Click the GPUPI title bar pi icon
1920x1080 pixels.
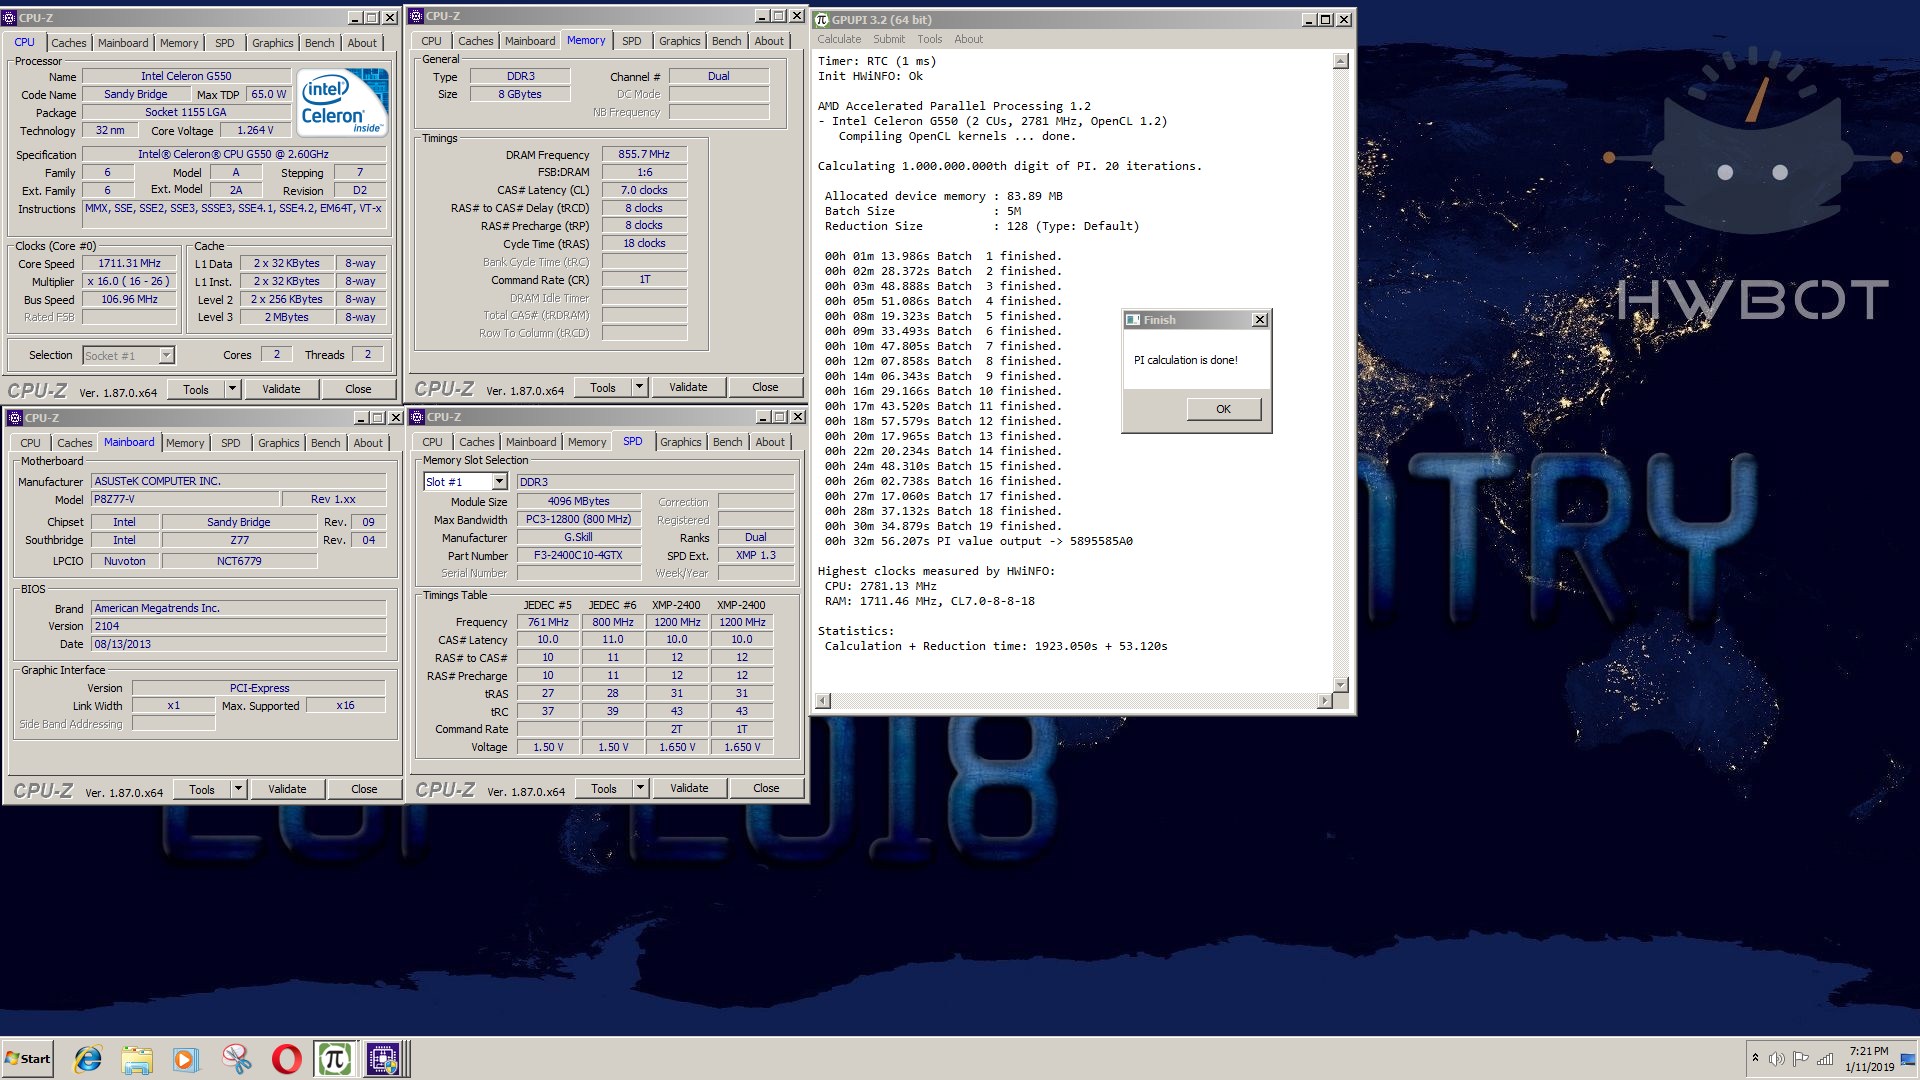[822, 19]
